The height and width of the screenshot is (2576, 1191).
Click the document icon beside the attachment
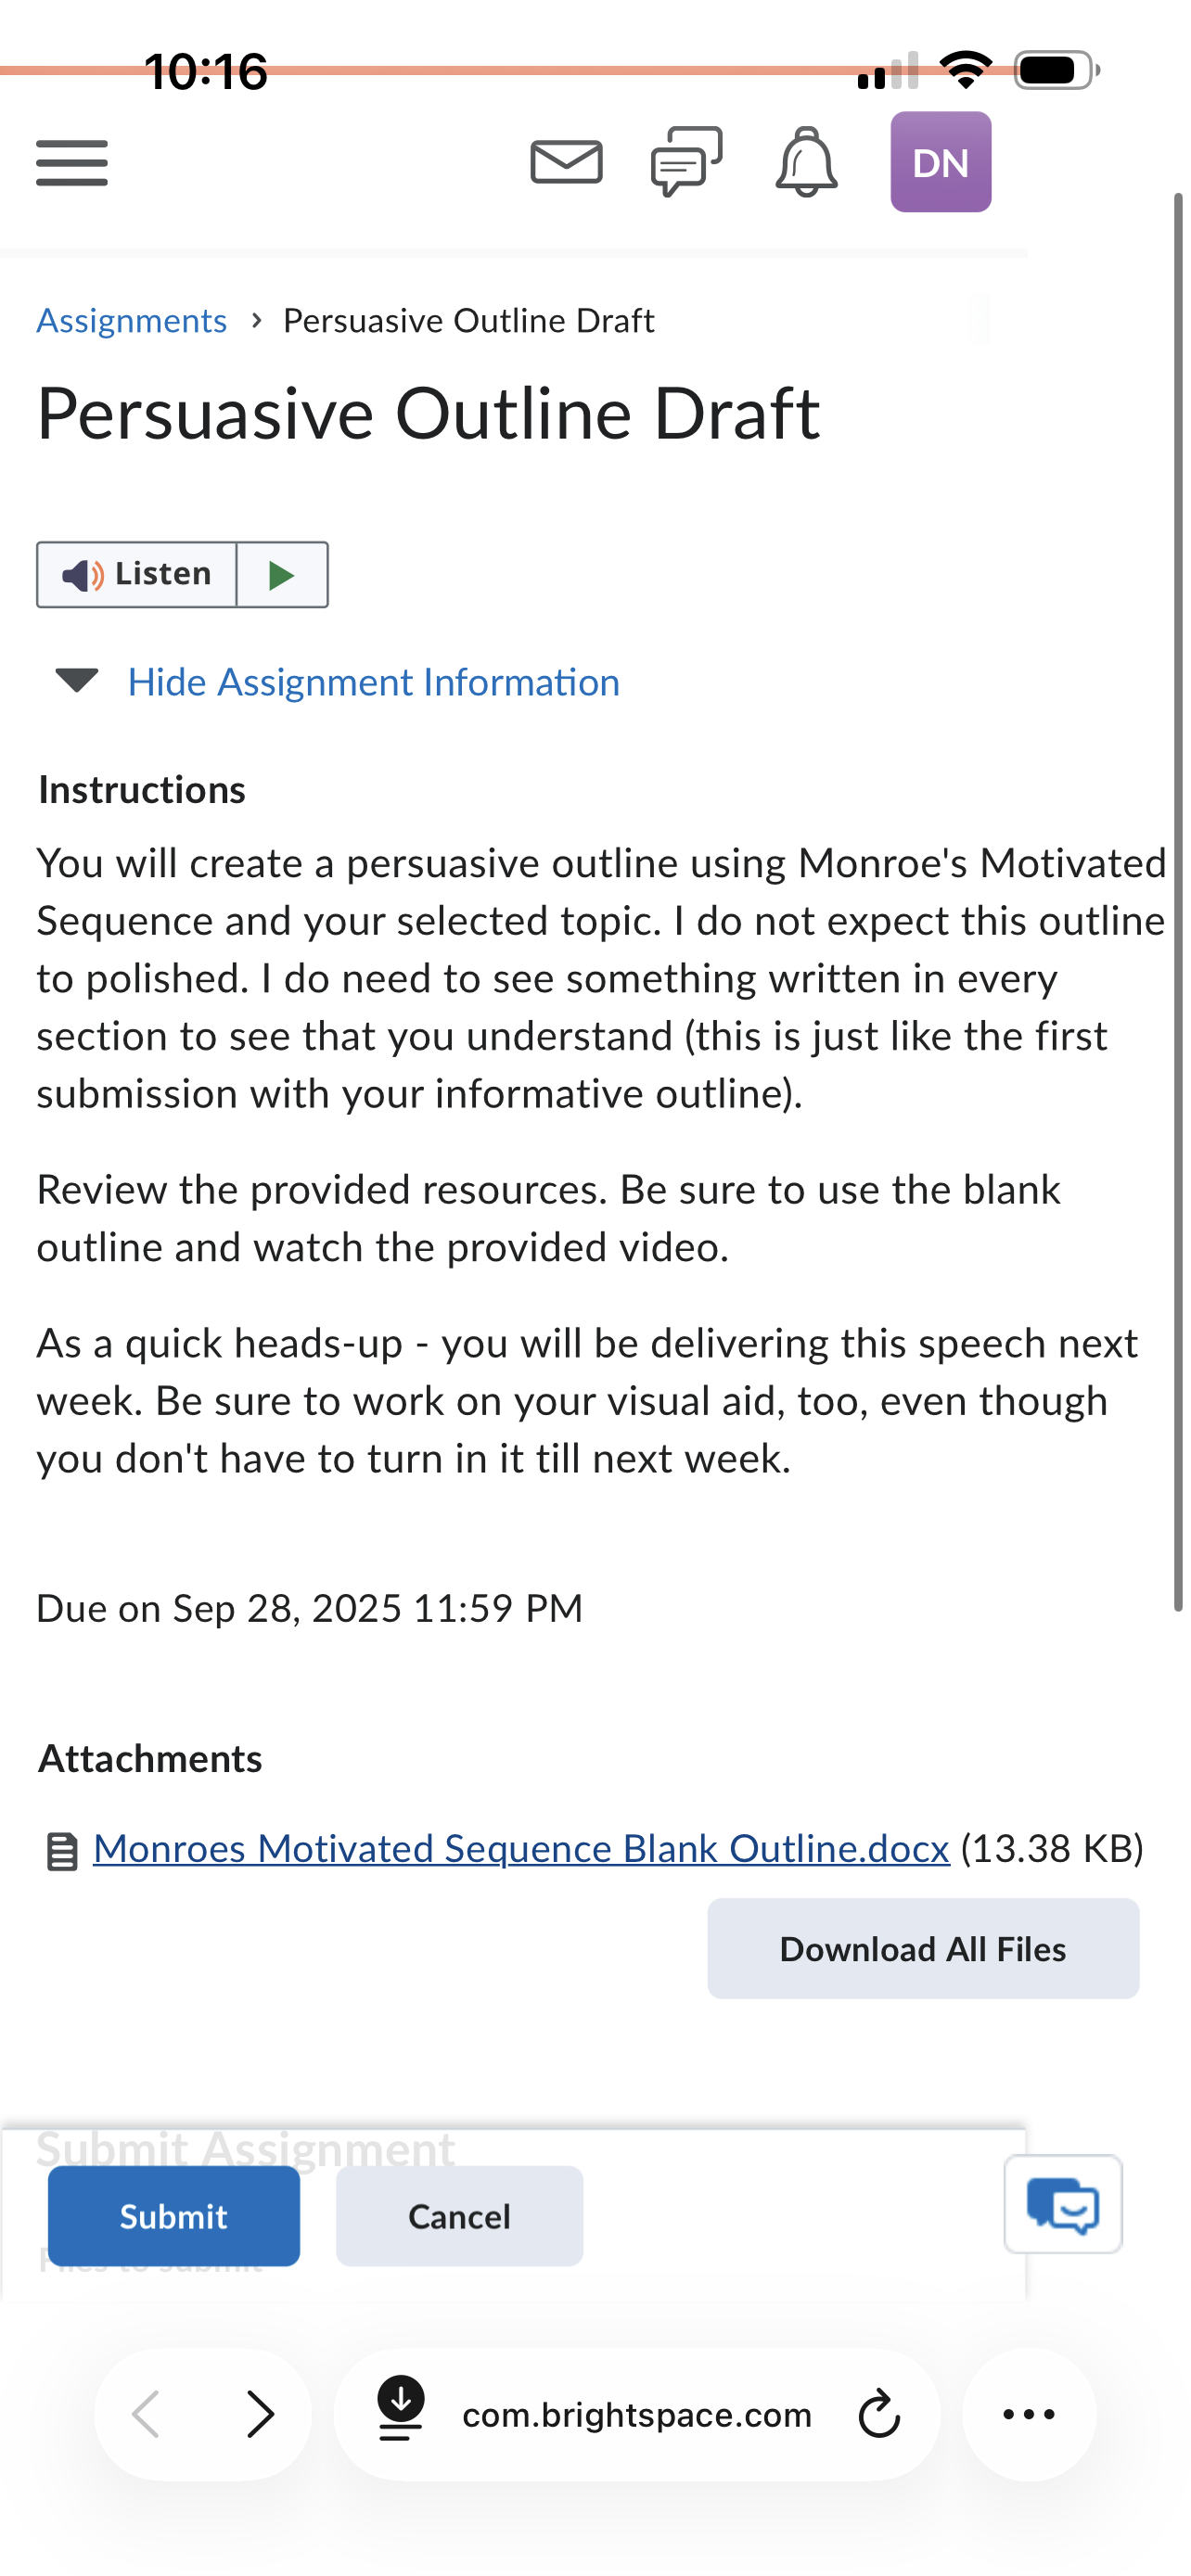(62, 1851)
